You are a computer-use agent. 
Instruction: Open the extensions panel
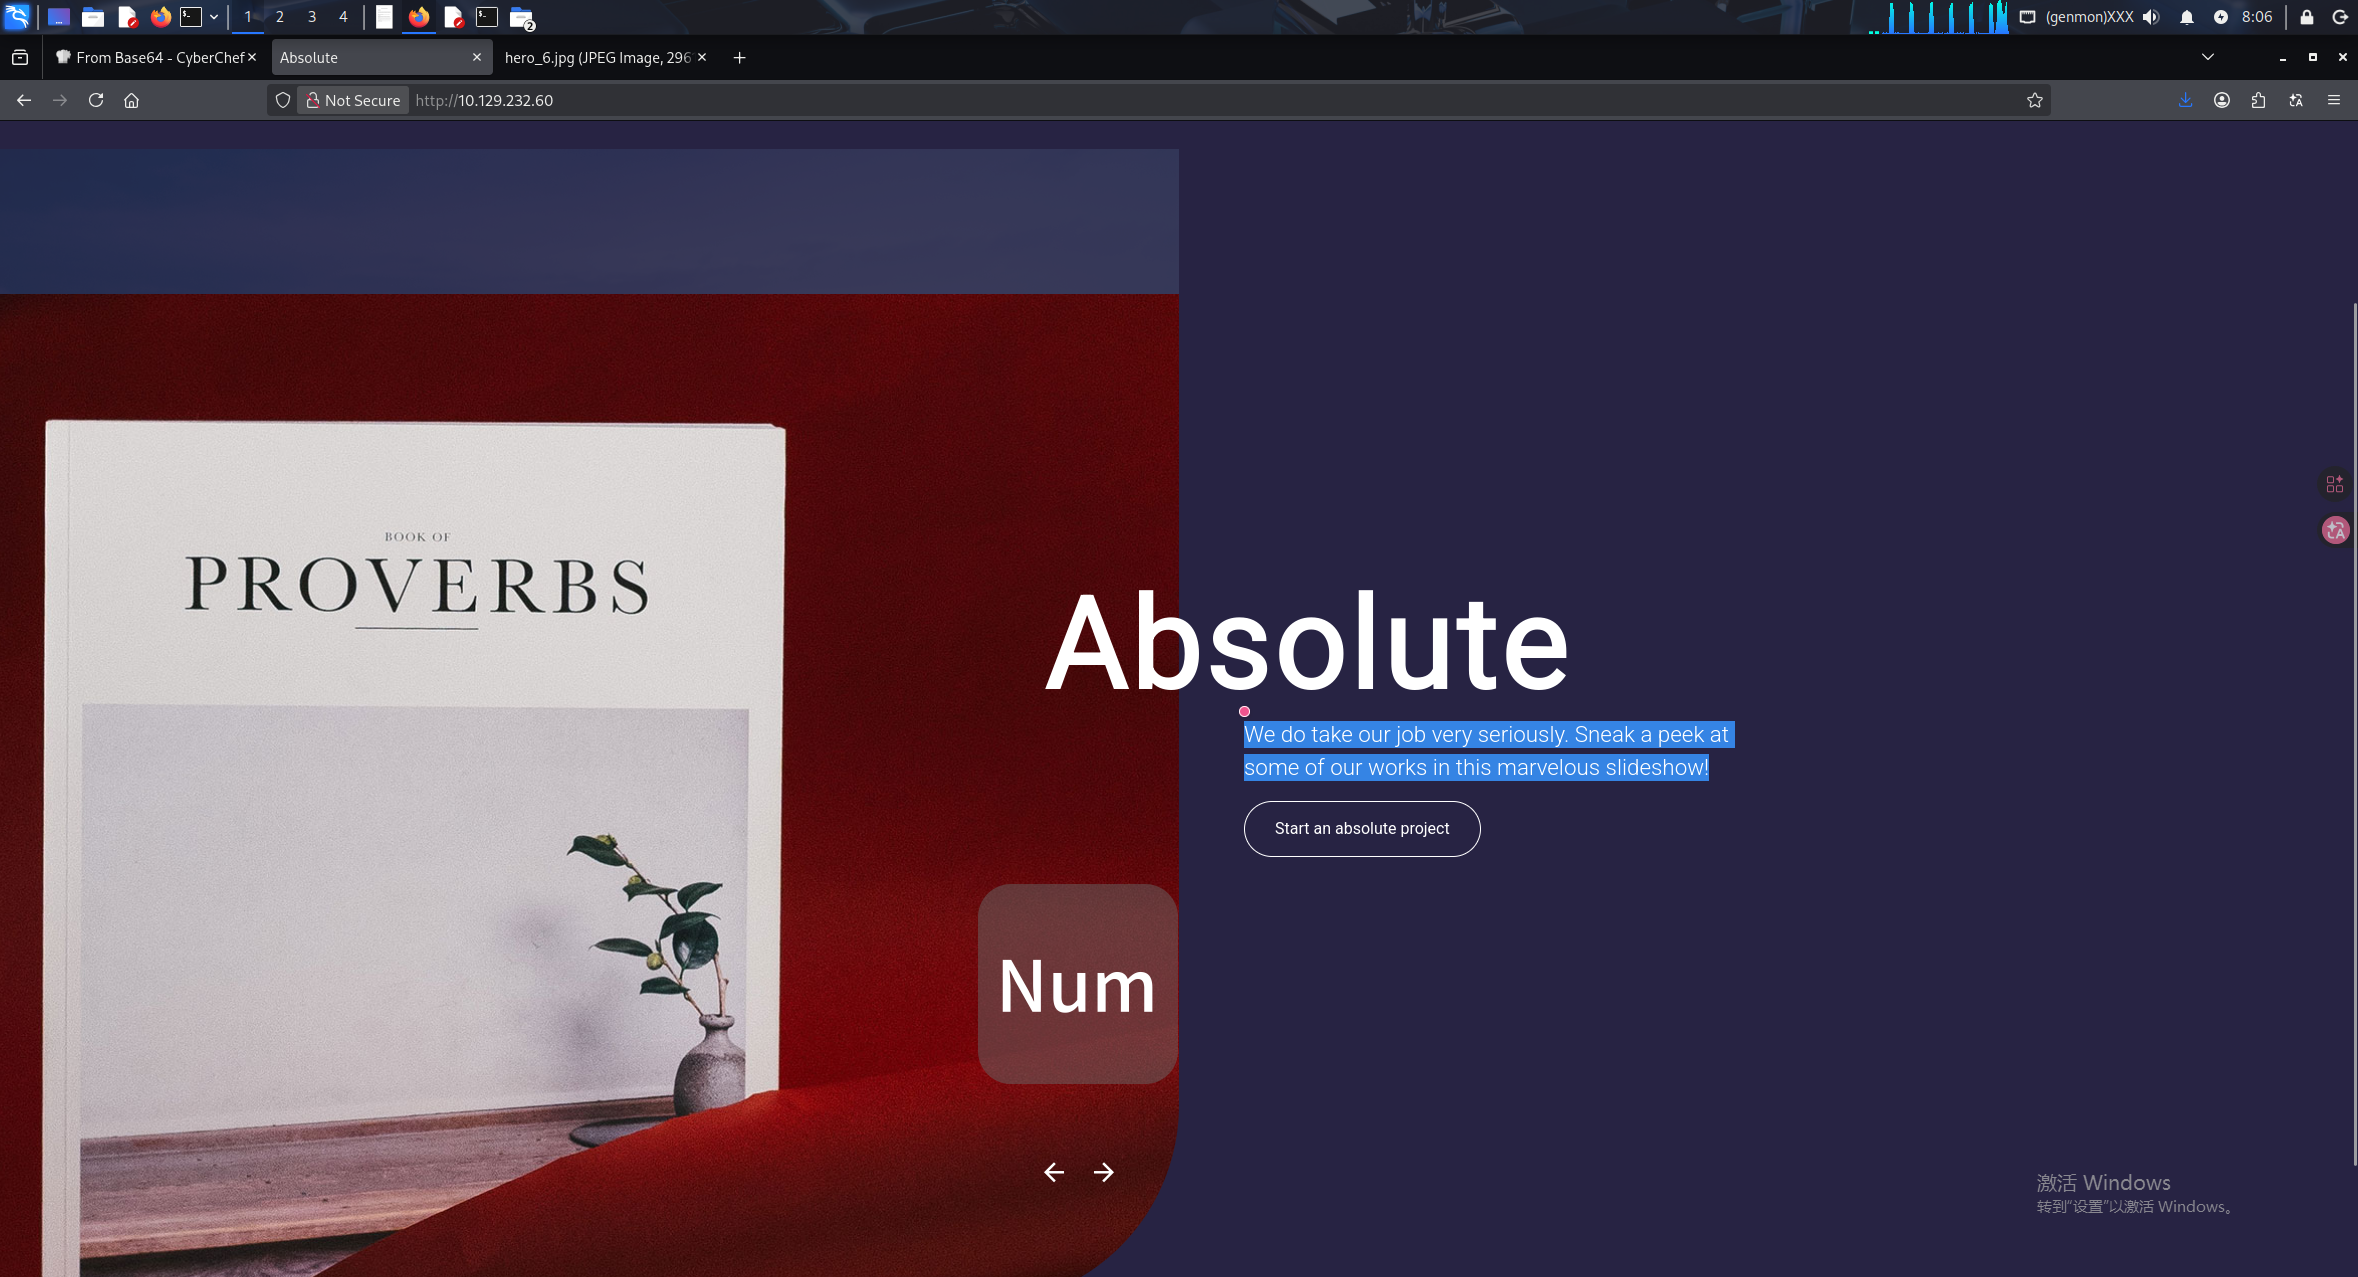[2259, 100]
